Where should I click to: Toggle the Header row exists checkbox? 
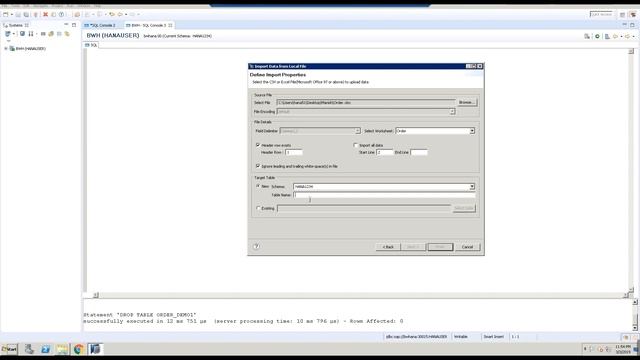coord(258,145)
